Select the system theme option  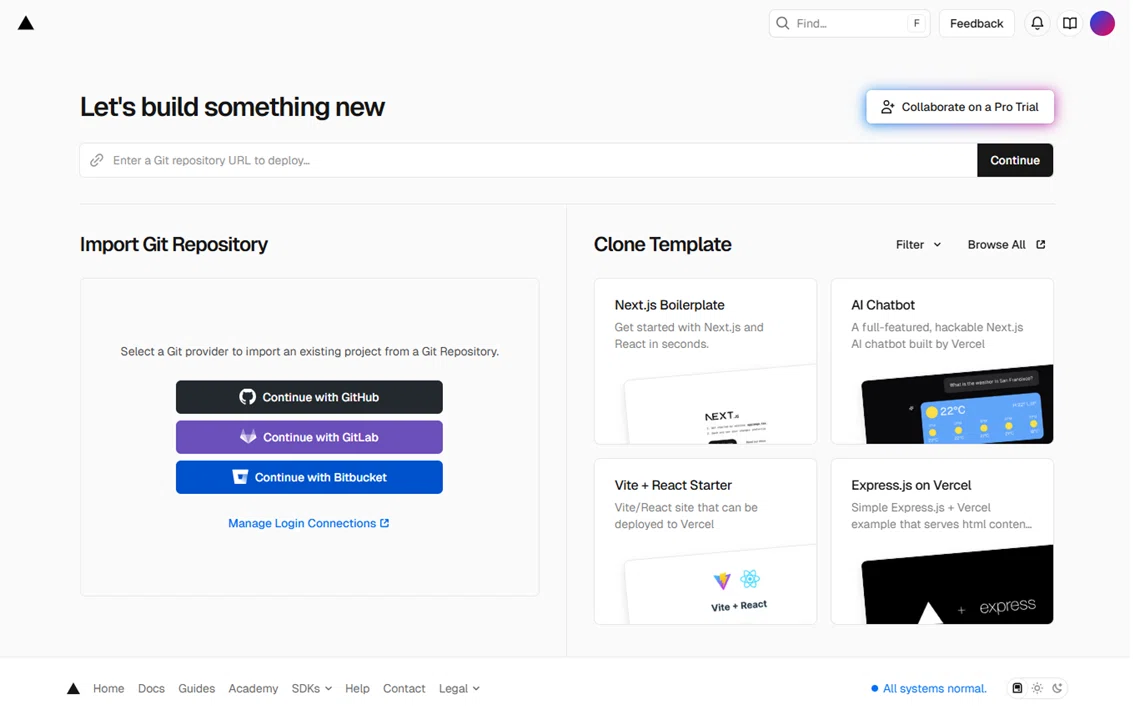point(1017,688)
